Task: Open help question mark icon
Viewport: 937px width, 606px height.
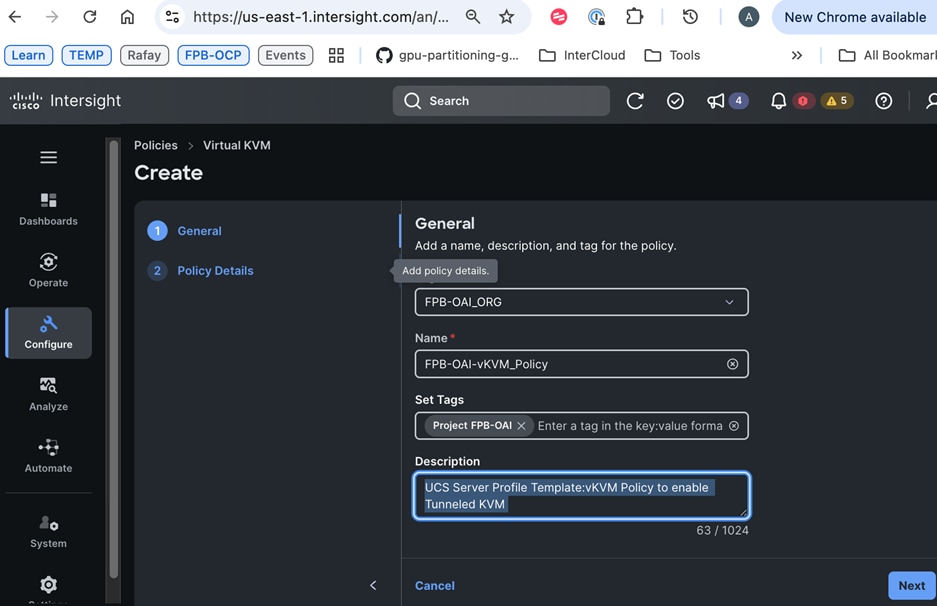Action: [x=883, y=101]
